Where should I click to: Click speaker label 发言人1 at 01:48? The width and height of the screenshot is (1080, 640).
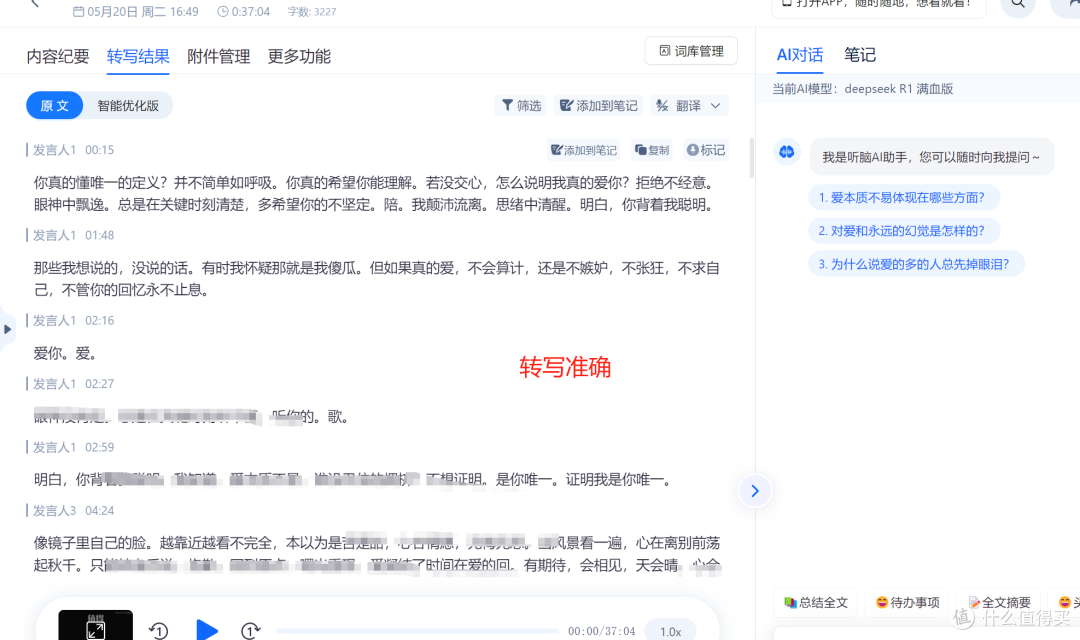[54, 235]
